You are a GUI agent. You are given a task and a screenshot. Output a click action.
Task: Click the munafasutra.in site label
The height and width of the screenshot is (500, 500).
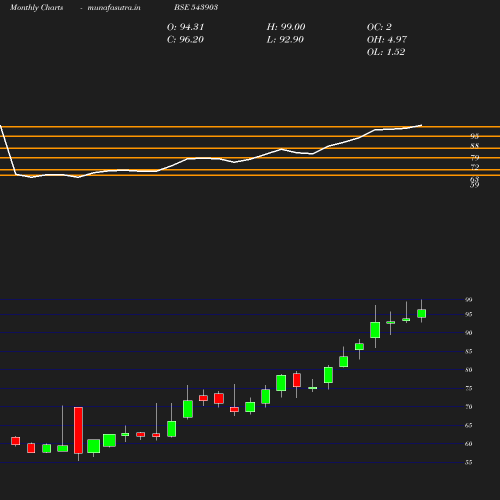tap(114, 7)
